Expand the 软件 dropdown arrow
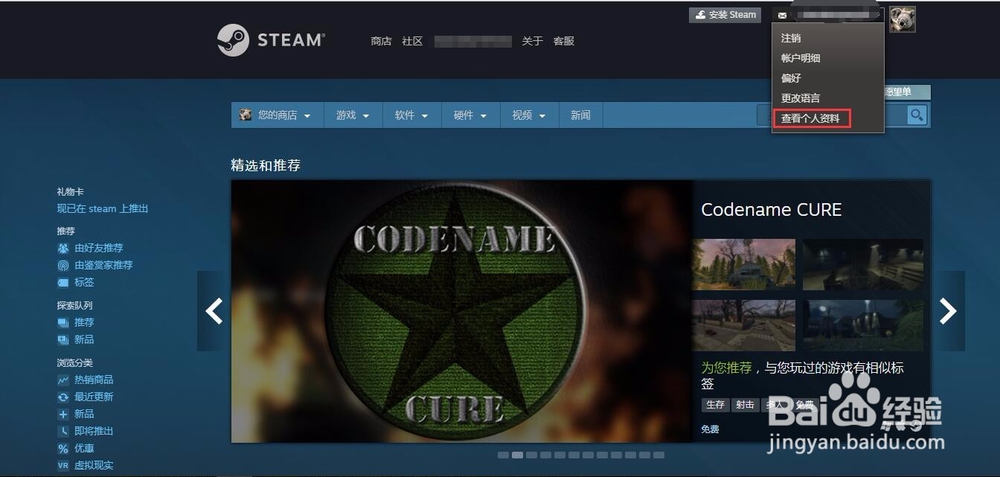The width and height of the screenshot is (1000, 477). pyautogui.click(x=425, y=116)
